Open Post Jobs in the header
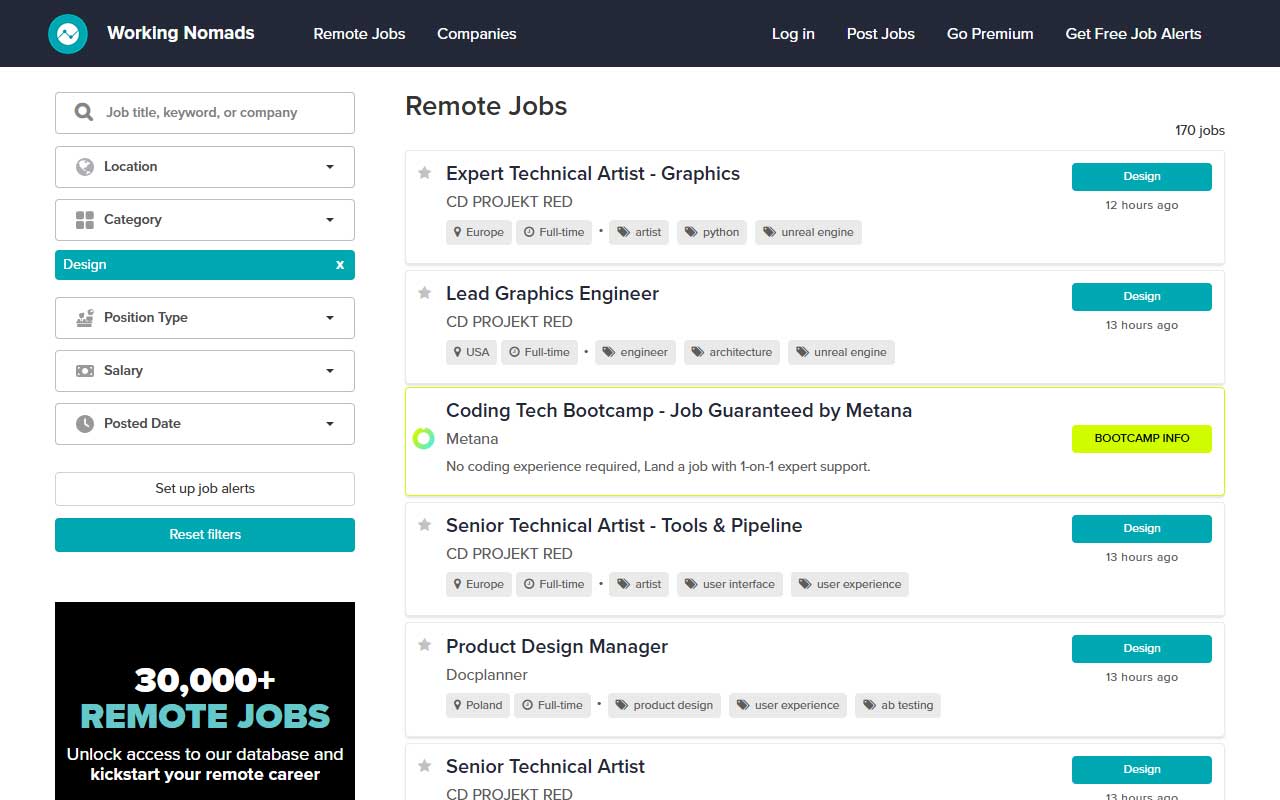Image resolution: width=1280 pixels, height=800 pixels. (881, 33)
